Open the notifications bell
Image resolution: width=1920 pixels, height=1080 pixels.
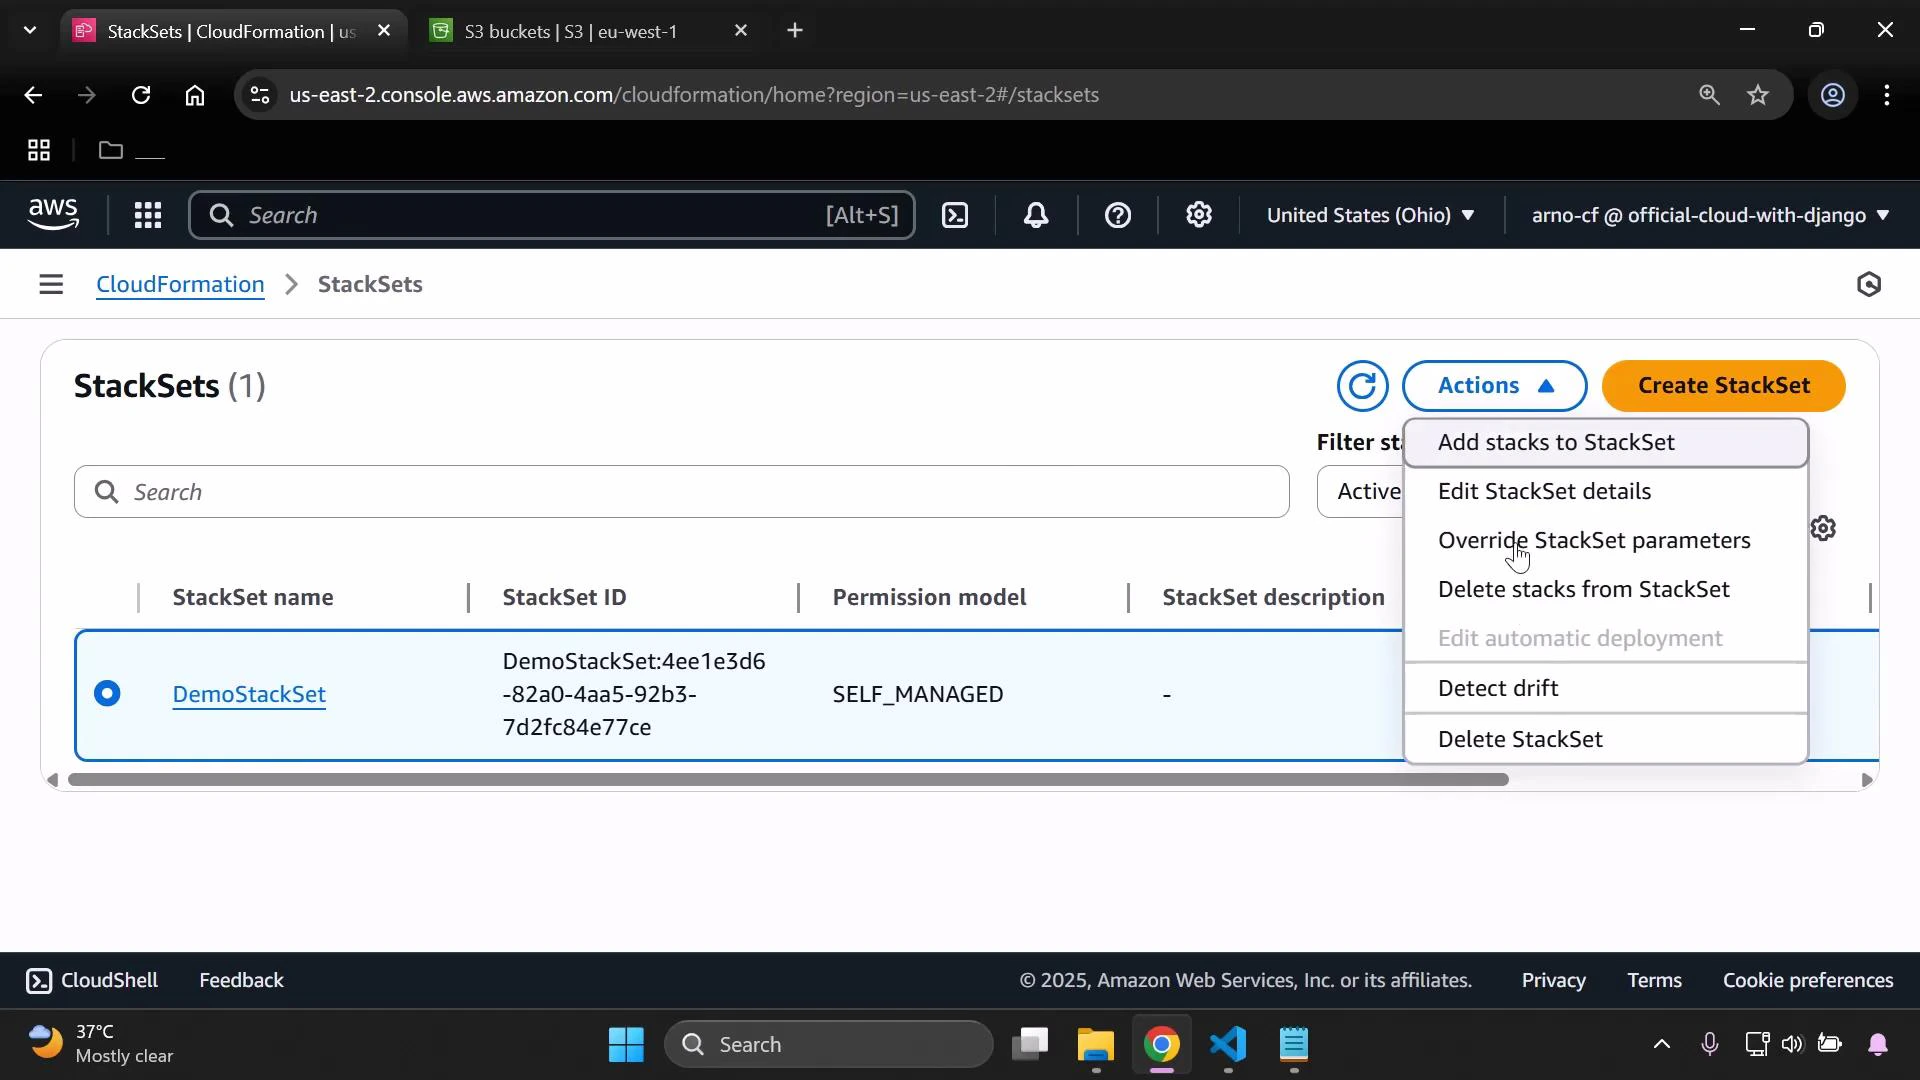[x=1036, y=215]
